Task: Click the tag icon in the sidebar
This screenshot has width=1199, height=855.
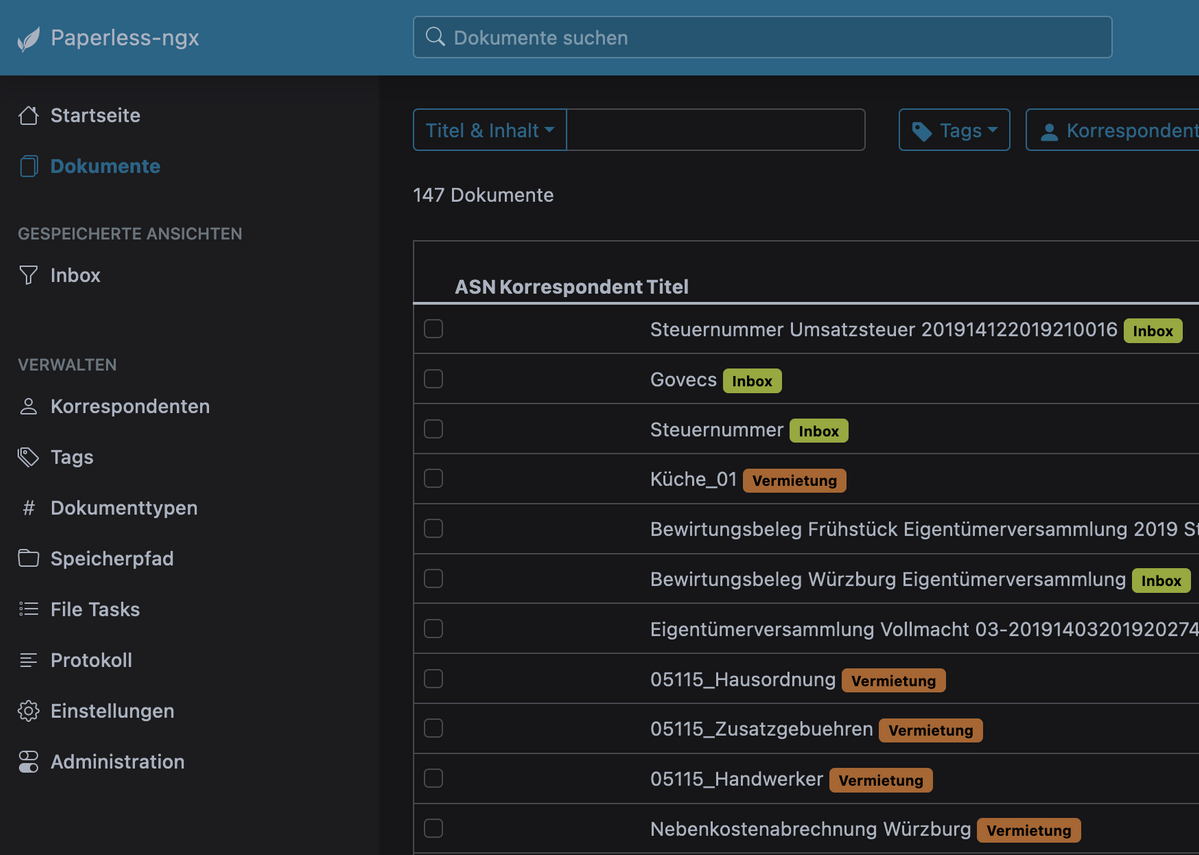Action: tap(29, 457)
